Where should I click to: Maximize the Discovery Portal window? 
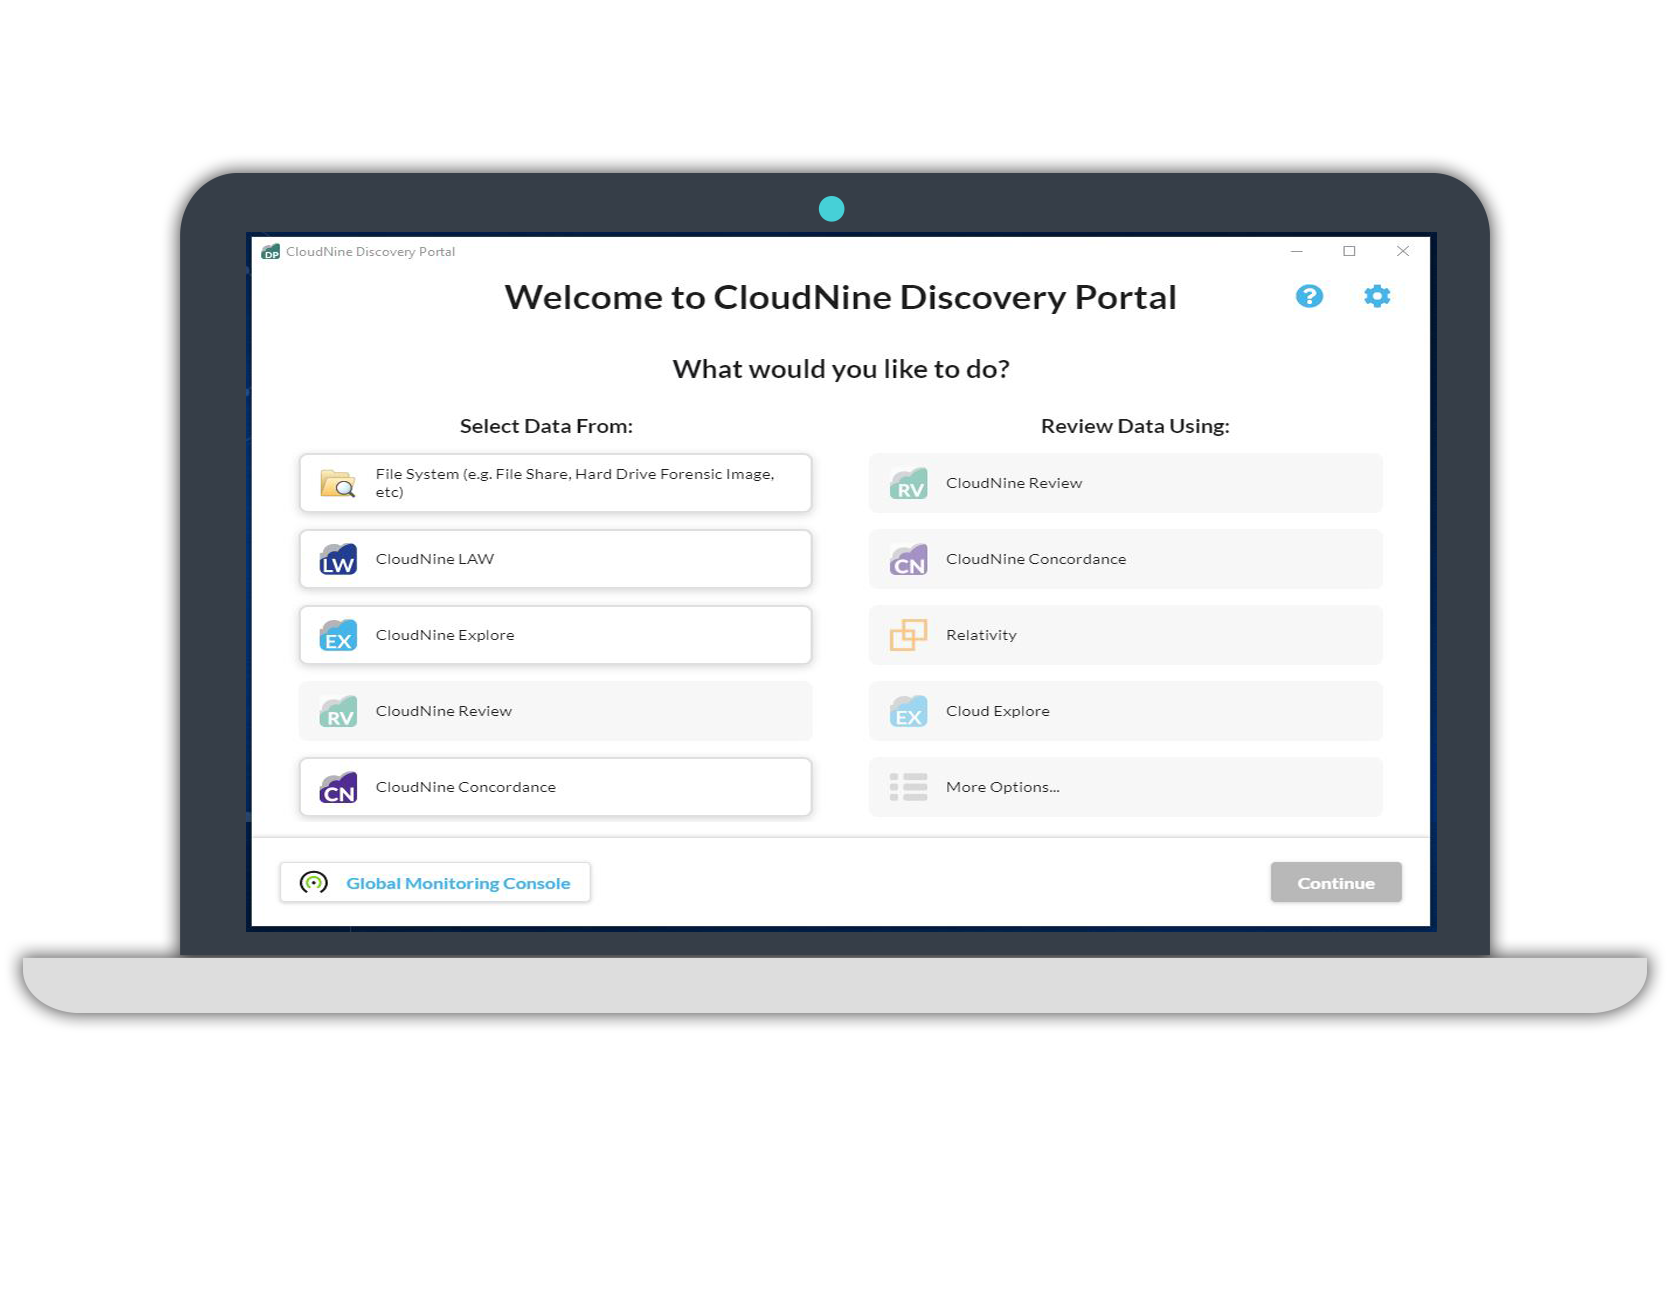1349,251
